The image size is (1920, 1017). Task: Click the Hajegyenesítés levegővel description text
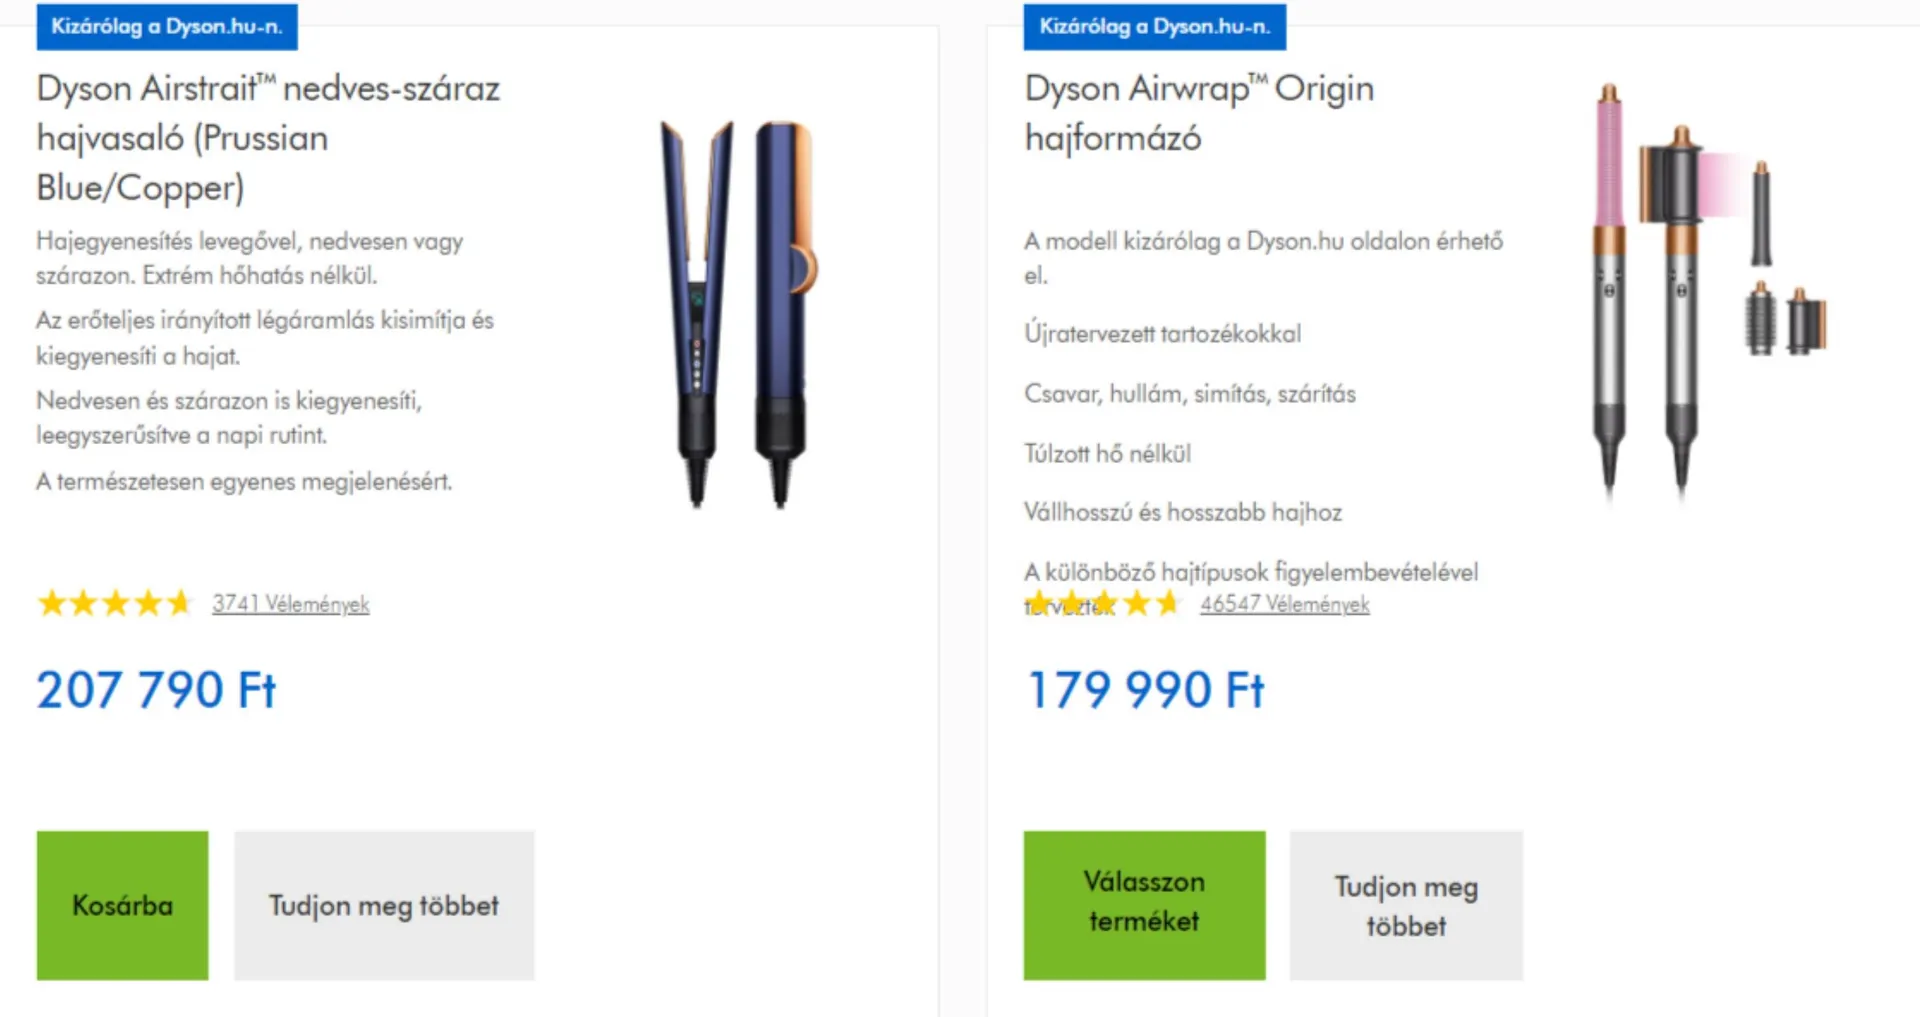coord(250,257)
